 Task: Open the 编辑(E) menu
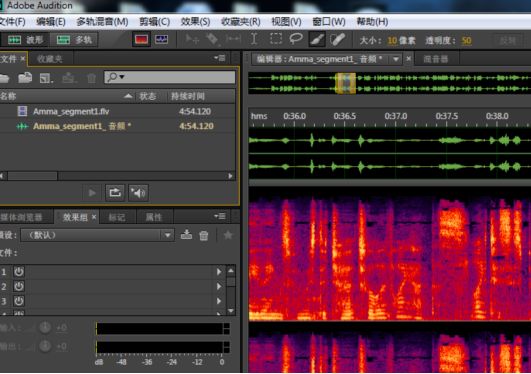click(51, 22)
